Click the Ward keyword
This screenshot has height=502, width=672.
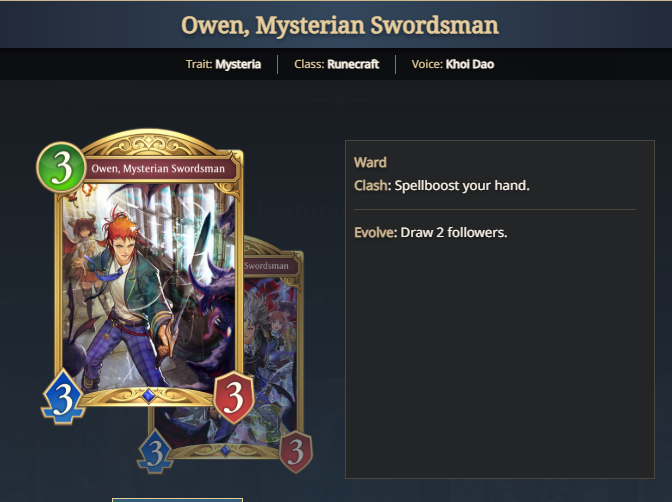(370, 162)
